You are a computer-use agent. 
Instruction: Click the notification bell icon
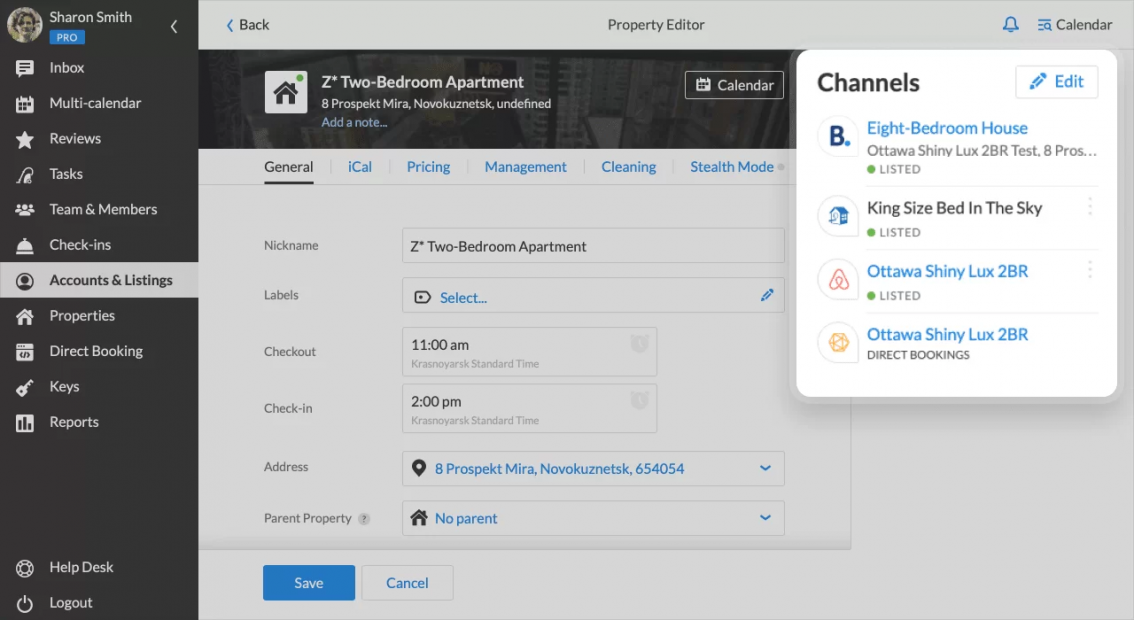1010,25
